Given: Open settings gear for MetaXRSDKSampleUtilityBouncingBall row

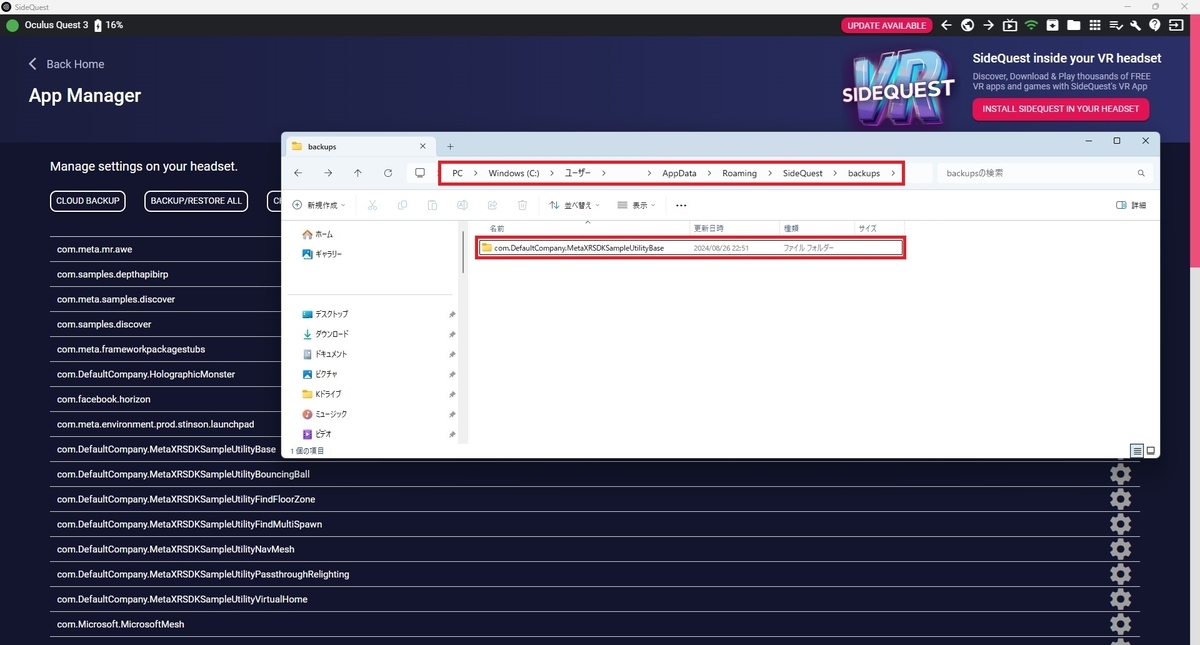Looking at the screenshot, I should click(x=1120, y=474).
